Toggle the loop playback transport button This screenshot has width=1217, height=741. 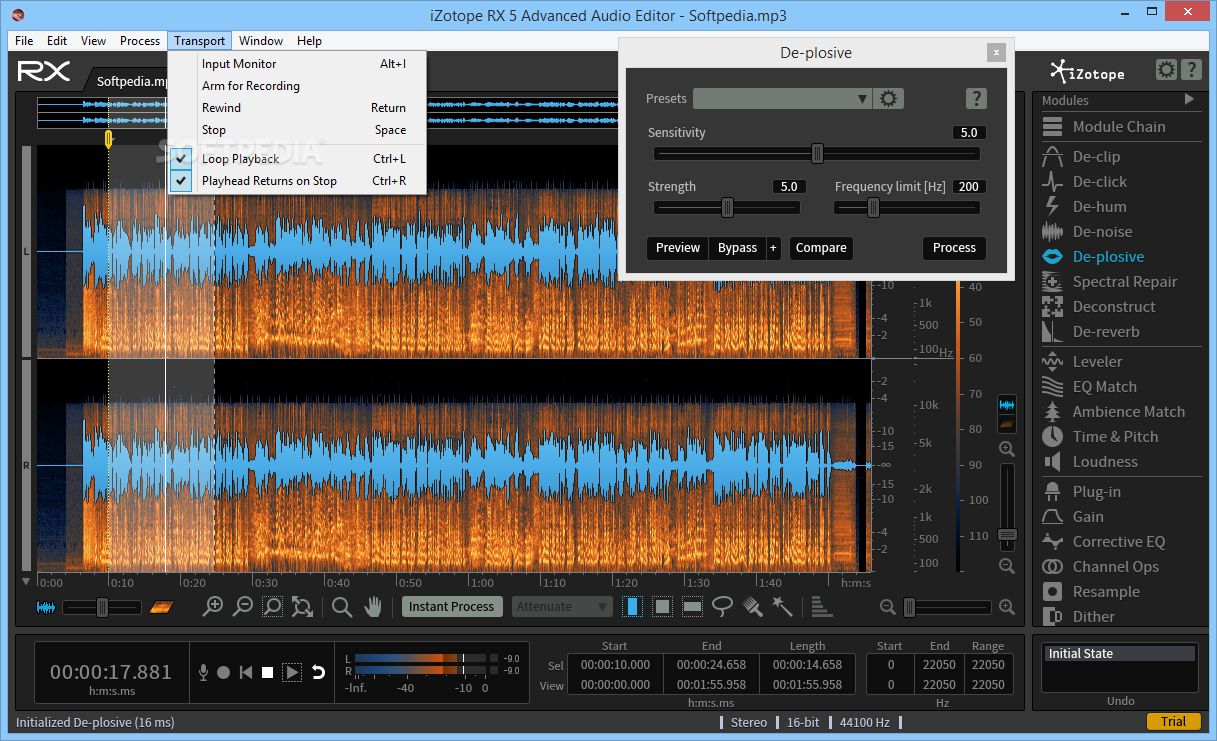tap(318, 672)
